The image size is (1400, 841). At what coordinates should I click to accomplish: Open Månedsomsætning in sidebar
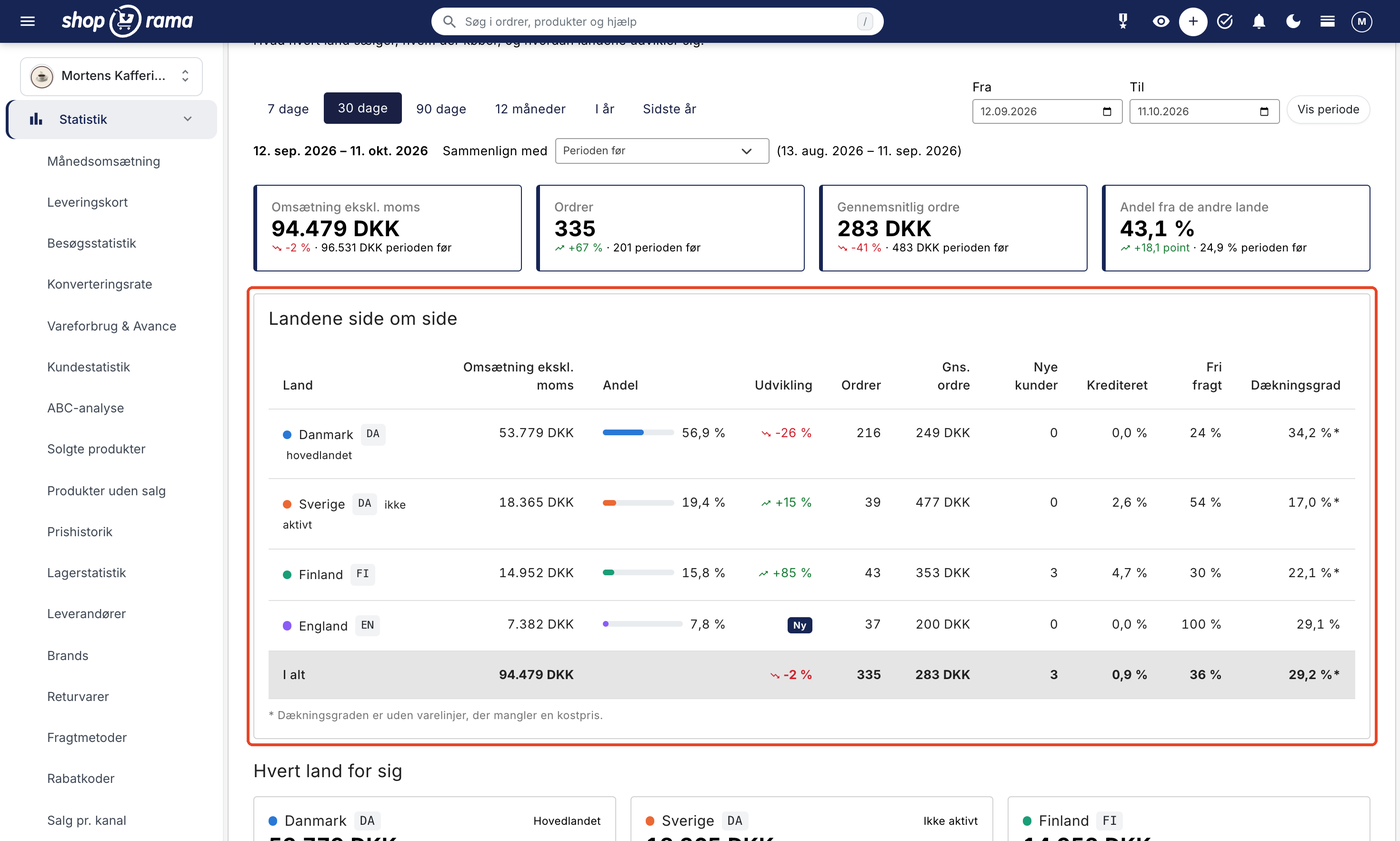click(104, 161)
